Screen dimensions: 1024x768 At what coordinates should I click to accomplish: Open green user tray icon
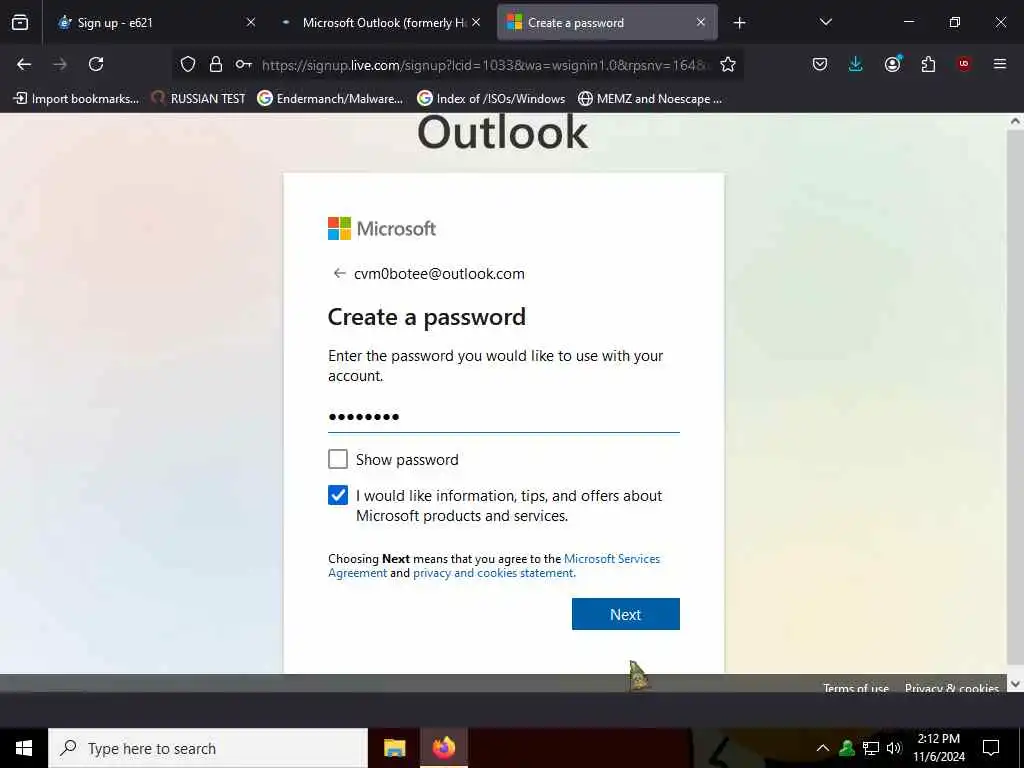click(x=847, y=748)
